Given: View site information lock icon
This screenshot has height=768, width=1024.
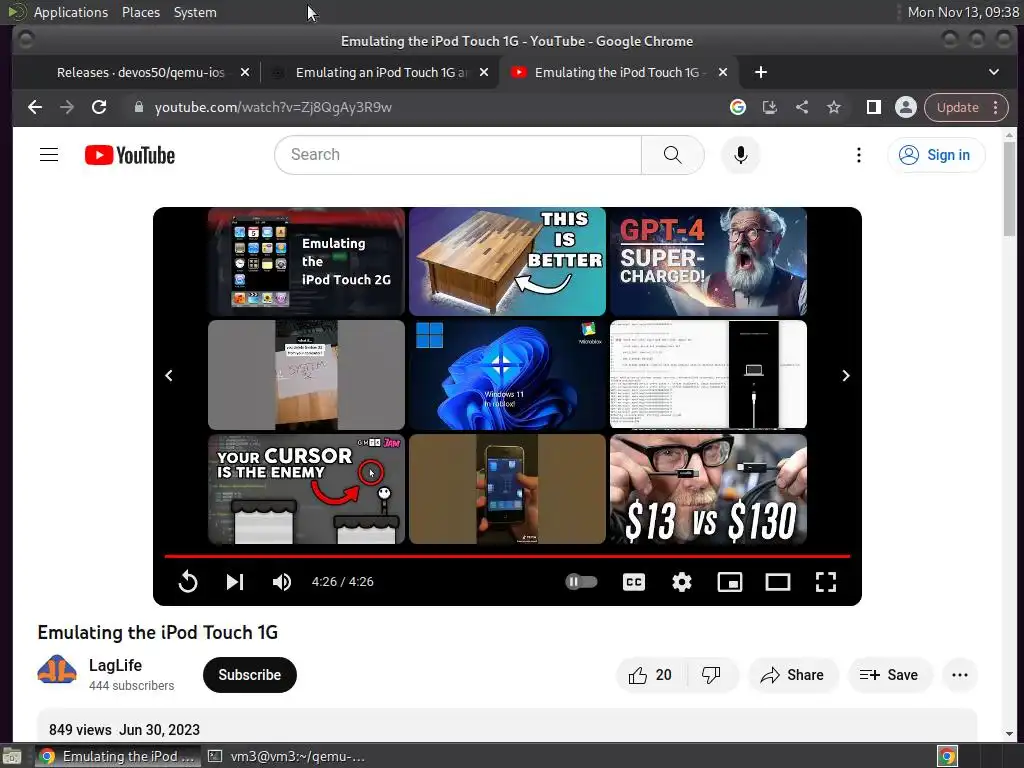Looking at the screenshot, I should tap(138, 107).
